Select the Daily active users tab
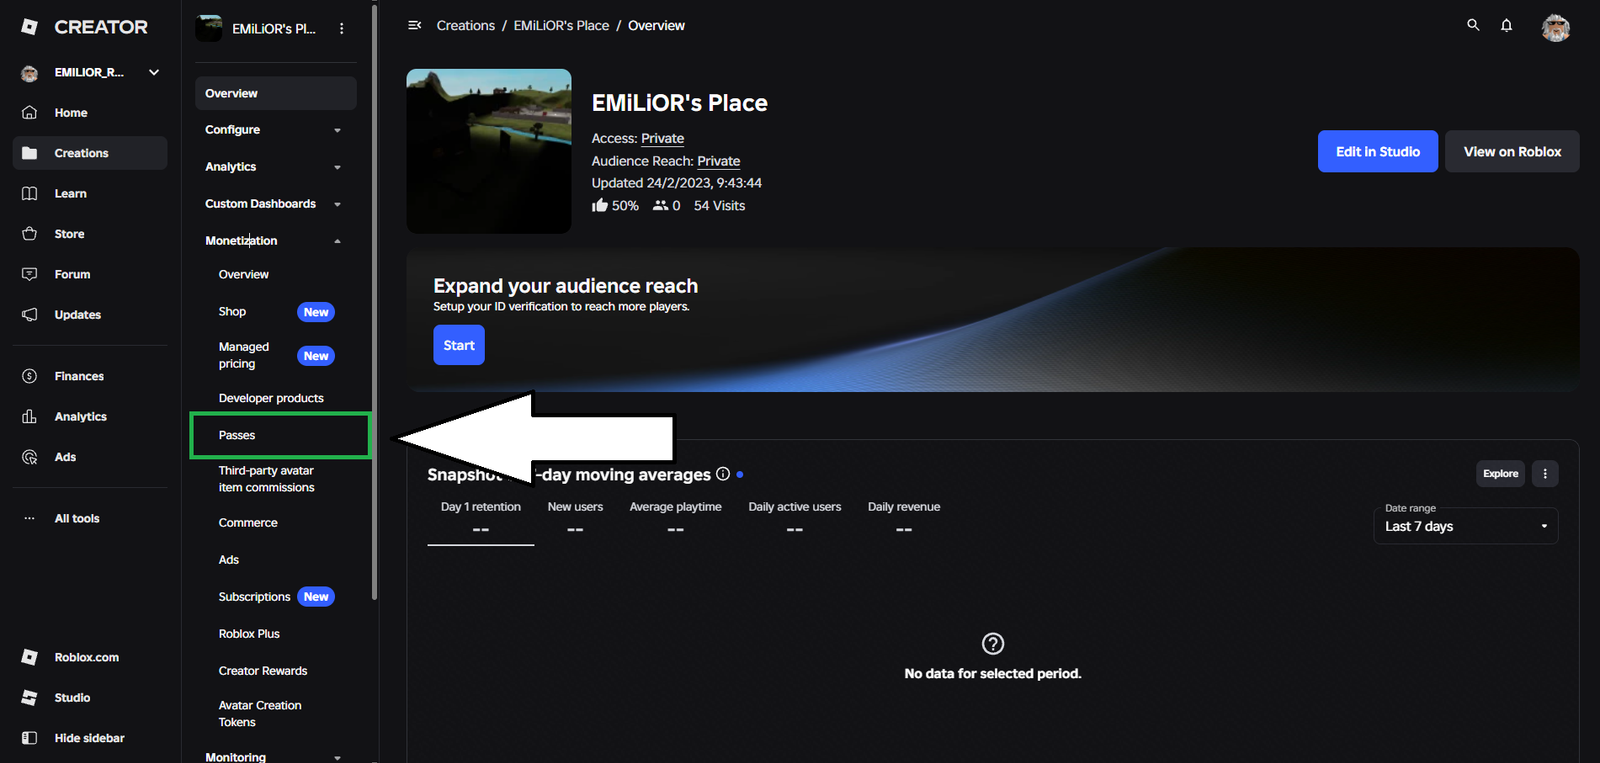 click(795, 519)
